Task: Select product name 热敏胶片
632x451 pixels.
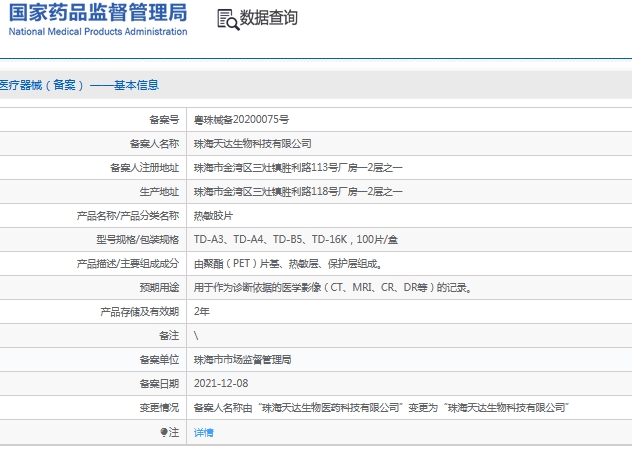Action: pyautogui.click(x=213, y=216)
